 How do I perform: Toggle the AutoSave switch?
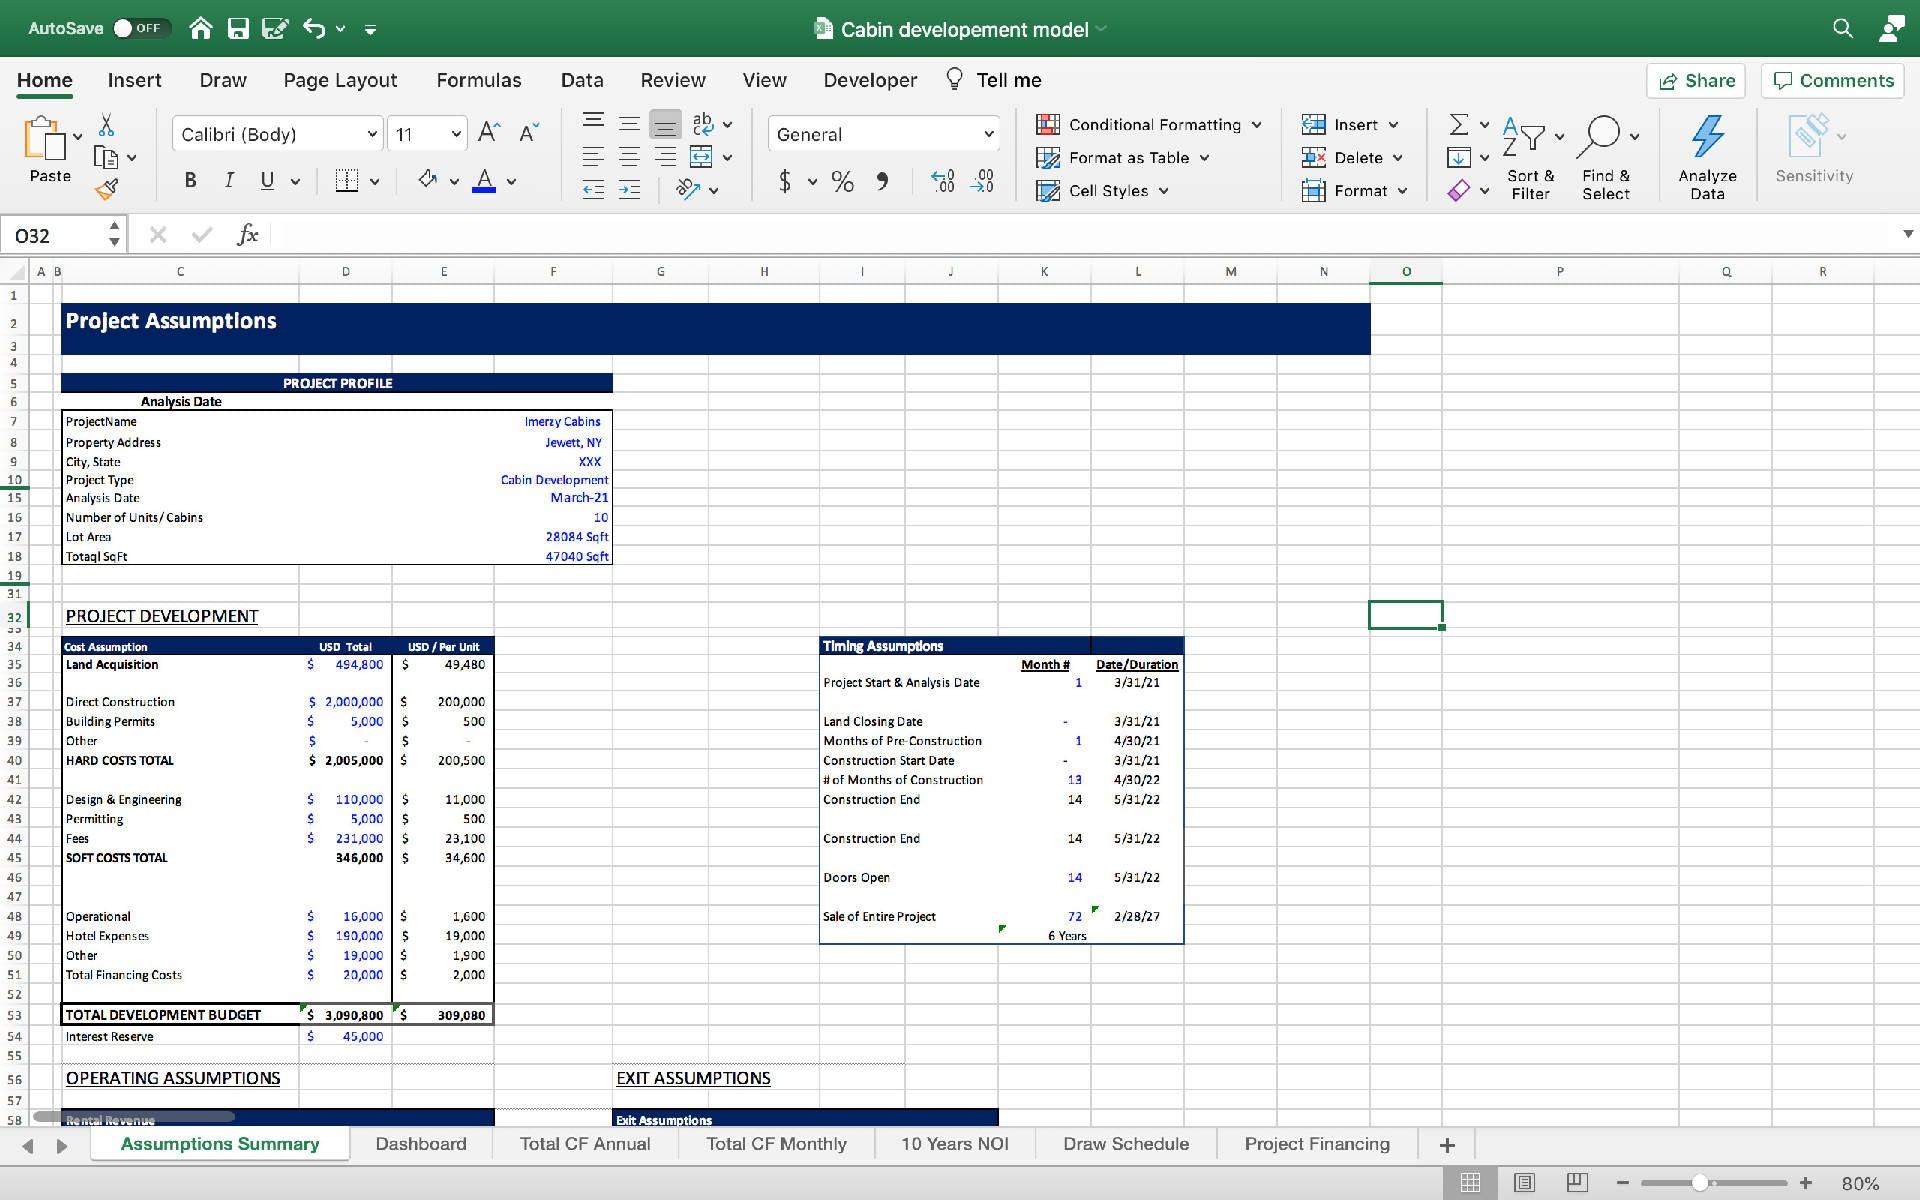click(141, 28)
